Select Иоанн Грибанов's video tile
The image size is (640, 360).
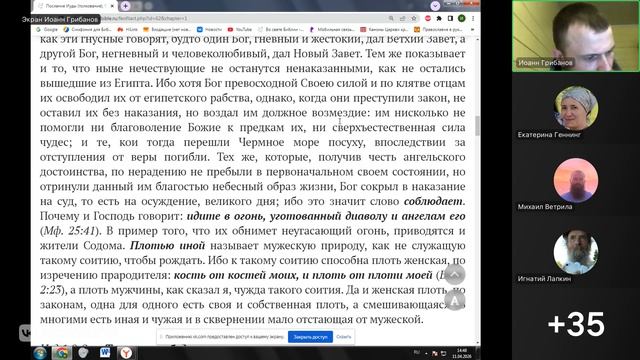tap(576, 36)
